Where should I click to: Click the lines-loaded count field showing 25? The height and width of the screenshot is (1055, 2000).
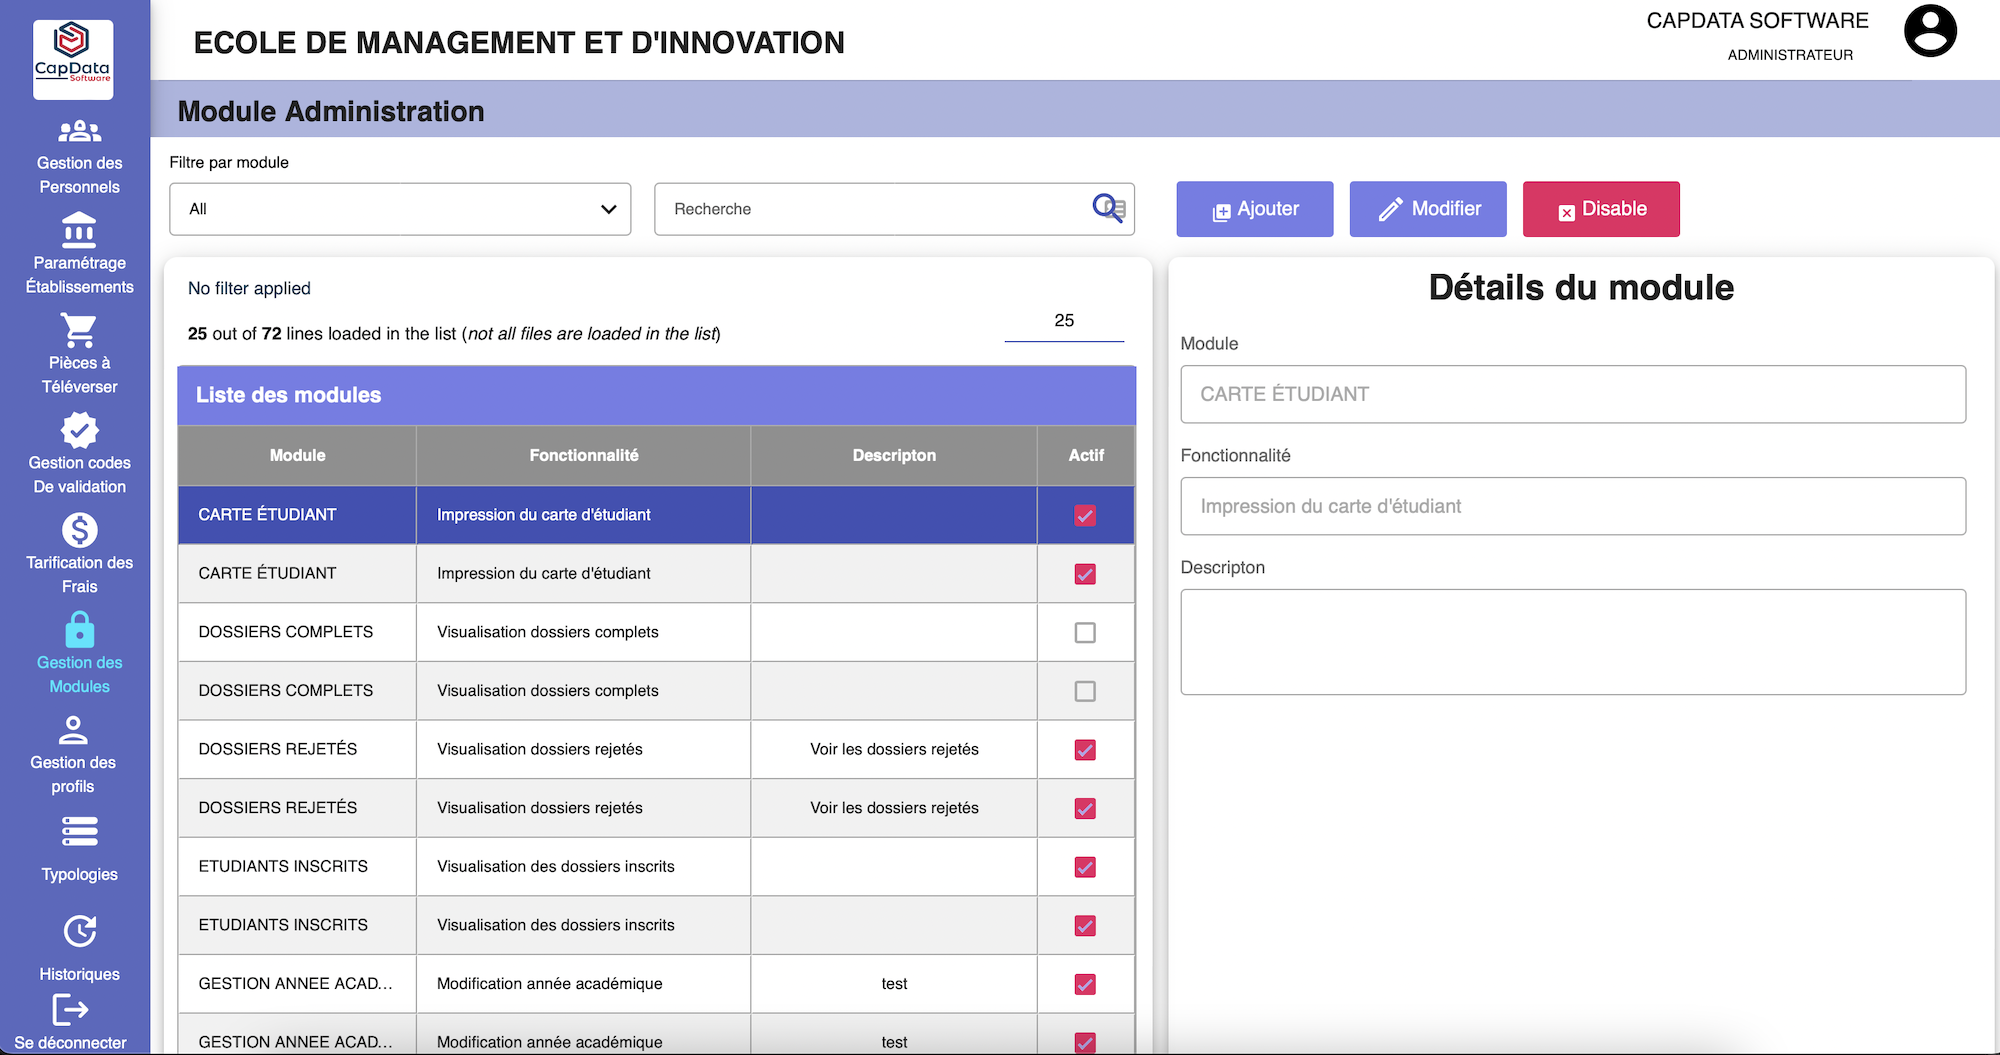click(1064, 321)
